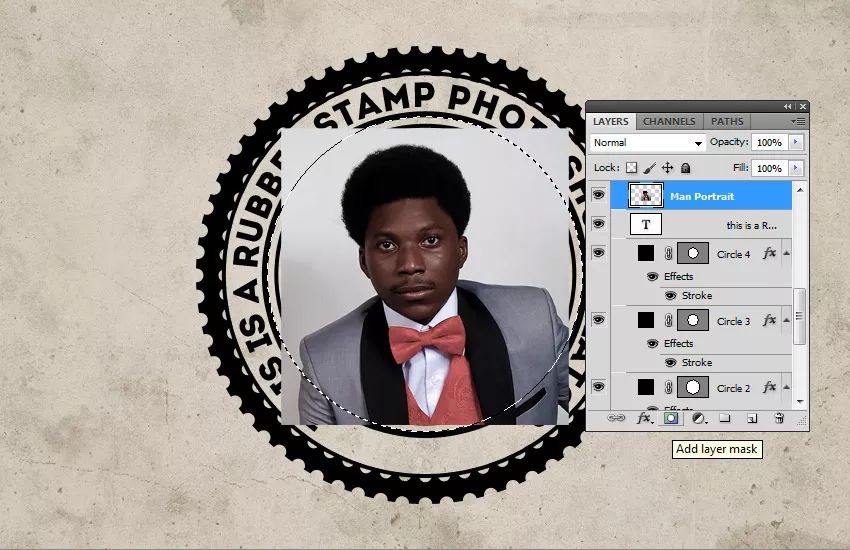Hide the Man Portrait layer
Viewport: 850px width, 550px height.
tap(598, 195)
